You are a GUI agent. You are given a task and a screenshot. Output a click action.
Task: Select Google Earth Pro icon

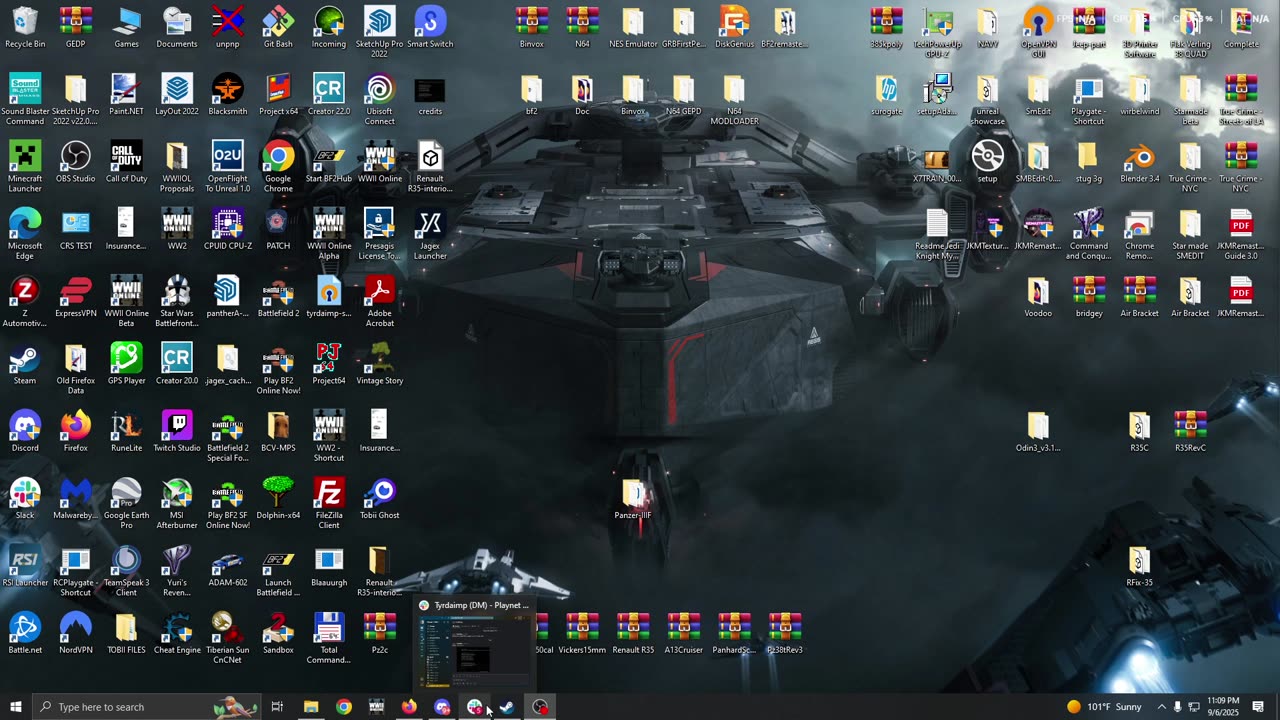(126, 502)
